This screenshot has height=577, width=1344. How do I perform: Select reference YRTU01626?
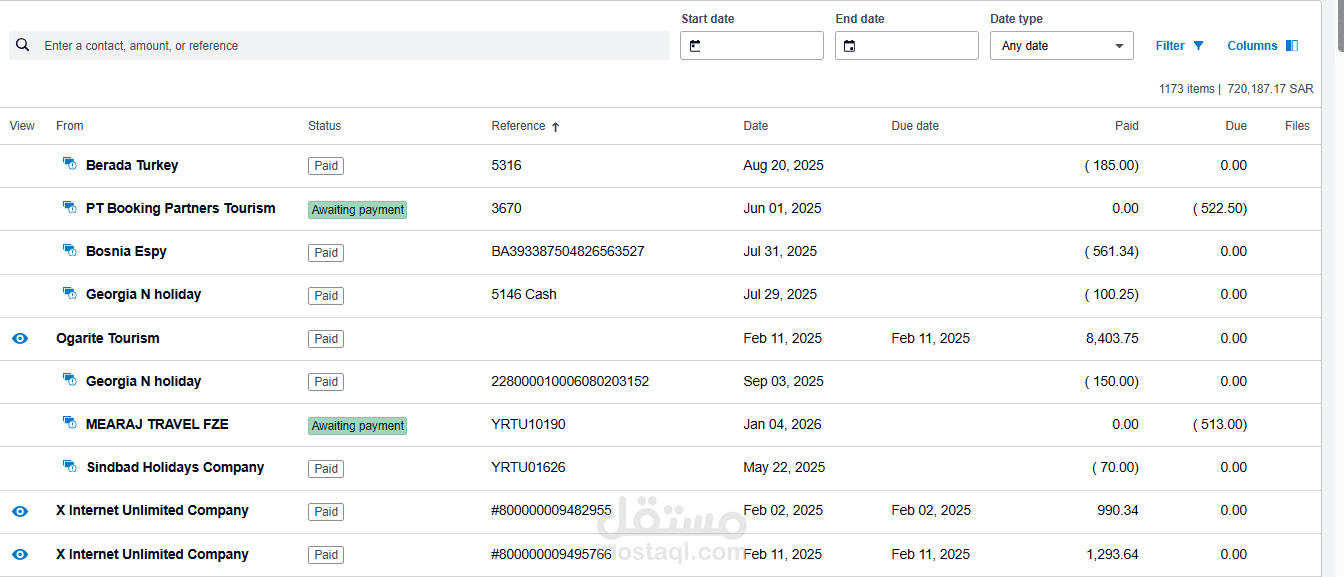pyautogui.click(x=528, y=467)
